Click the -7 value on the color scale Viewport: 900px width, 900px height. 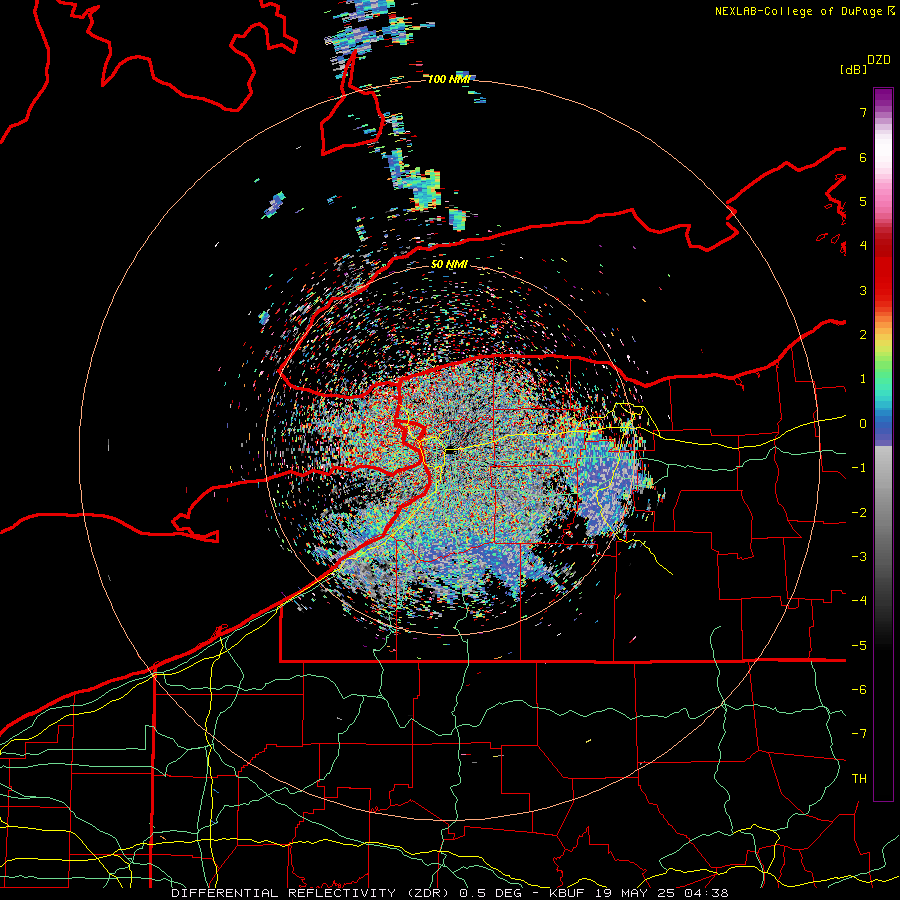[x=859, y=734]
